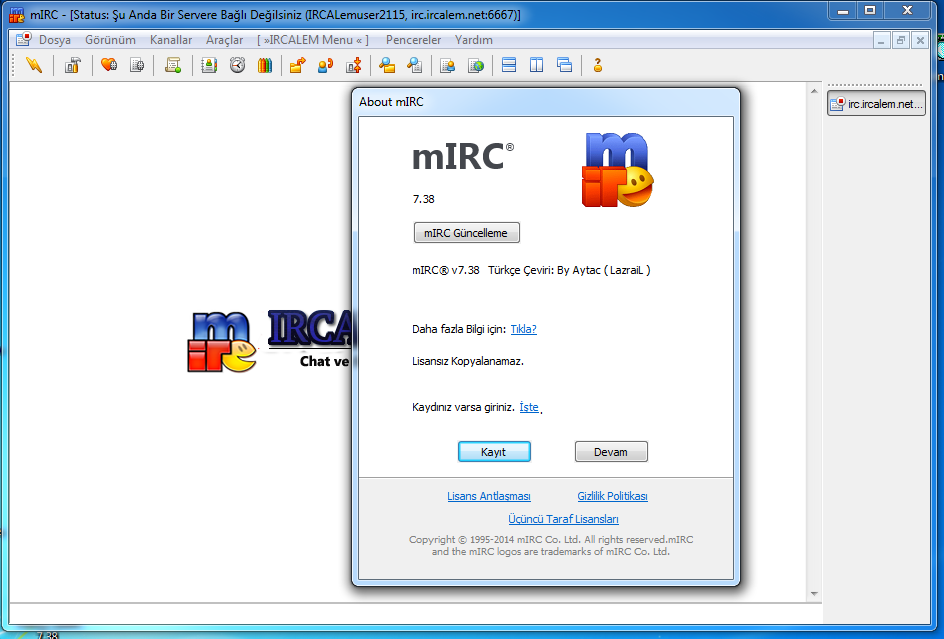
Task: Click the status window icon beside Dosya
Action: click(x=23, y=40)
